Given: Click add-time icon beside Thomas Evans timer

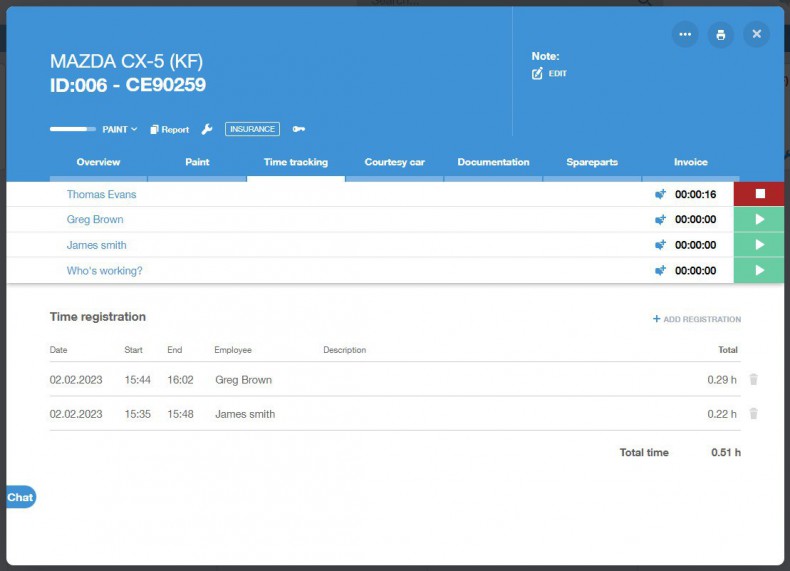Looking at the screenshot, I should 660,194.
